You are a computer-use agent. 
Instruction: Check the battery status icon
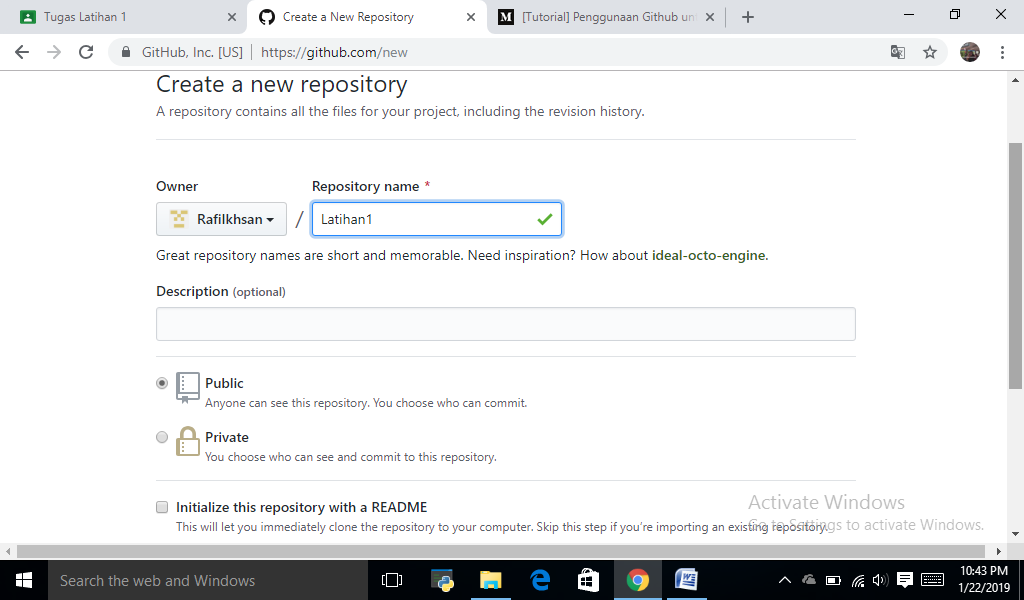coord(833,580)
